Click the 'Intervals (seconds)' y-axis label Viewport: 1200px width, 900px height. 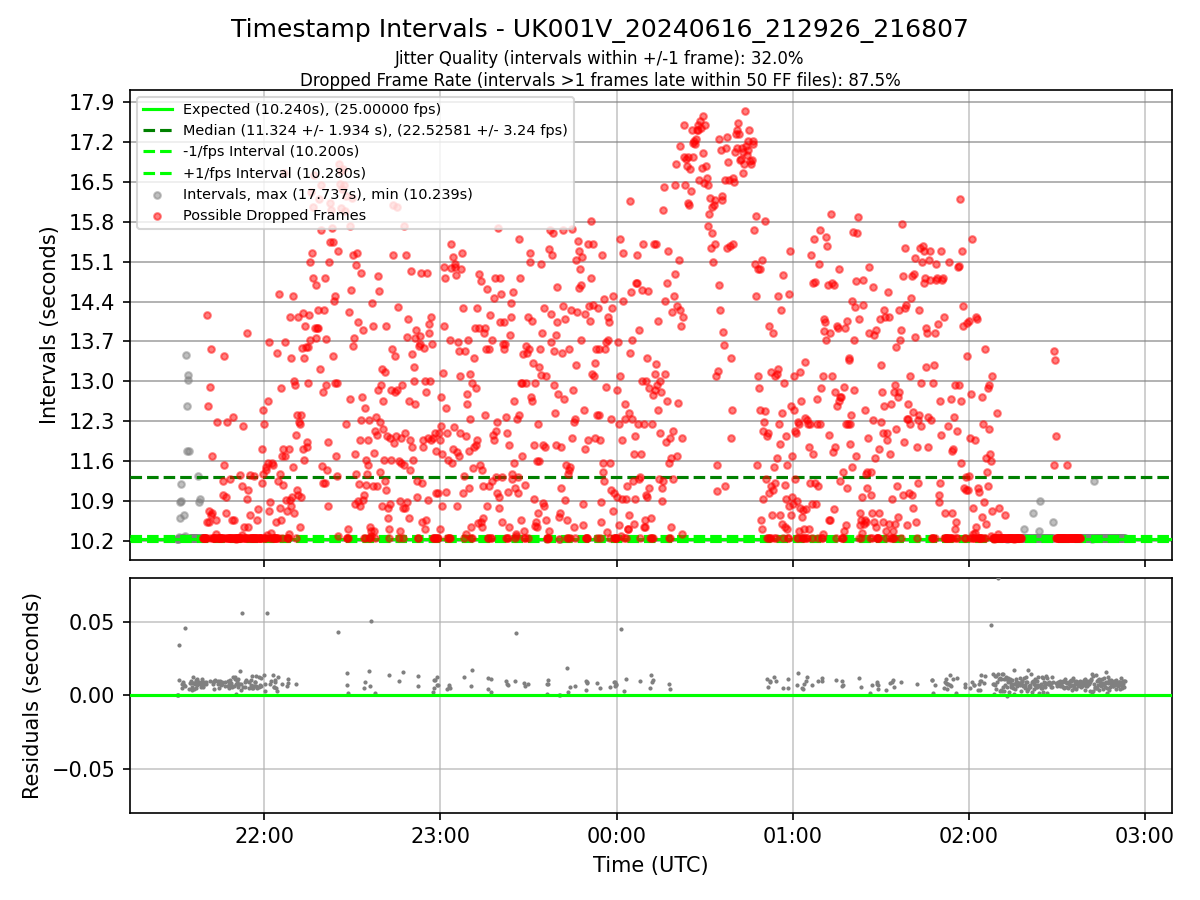48,325
